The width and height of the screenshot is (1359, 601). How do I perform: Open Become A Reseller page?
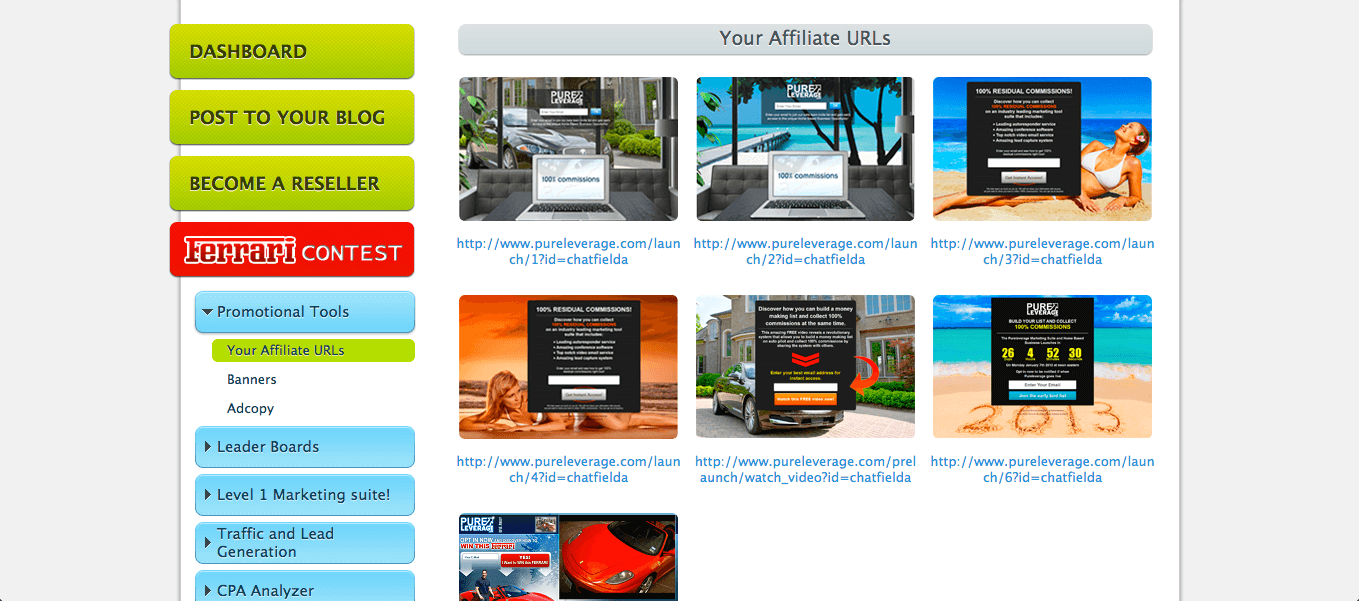click(x=292, y=183)
